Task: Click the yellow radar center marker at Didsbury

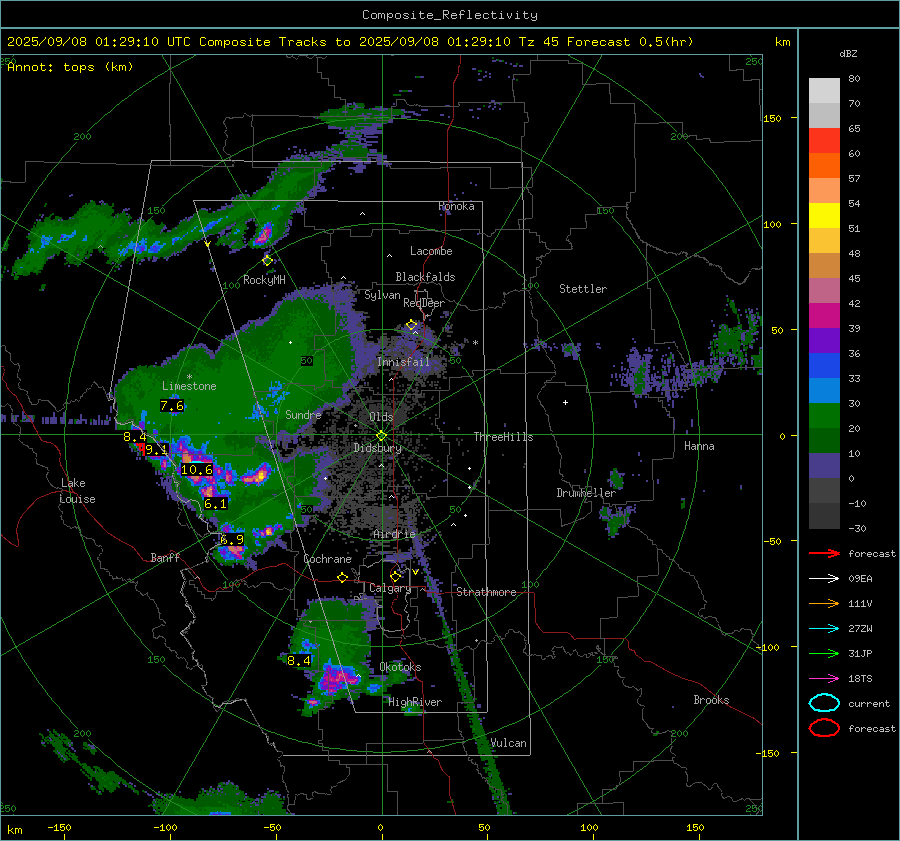Action: [x=382, y=436]
